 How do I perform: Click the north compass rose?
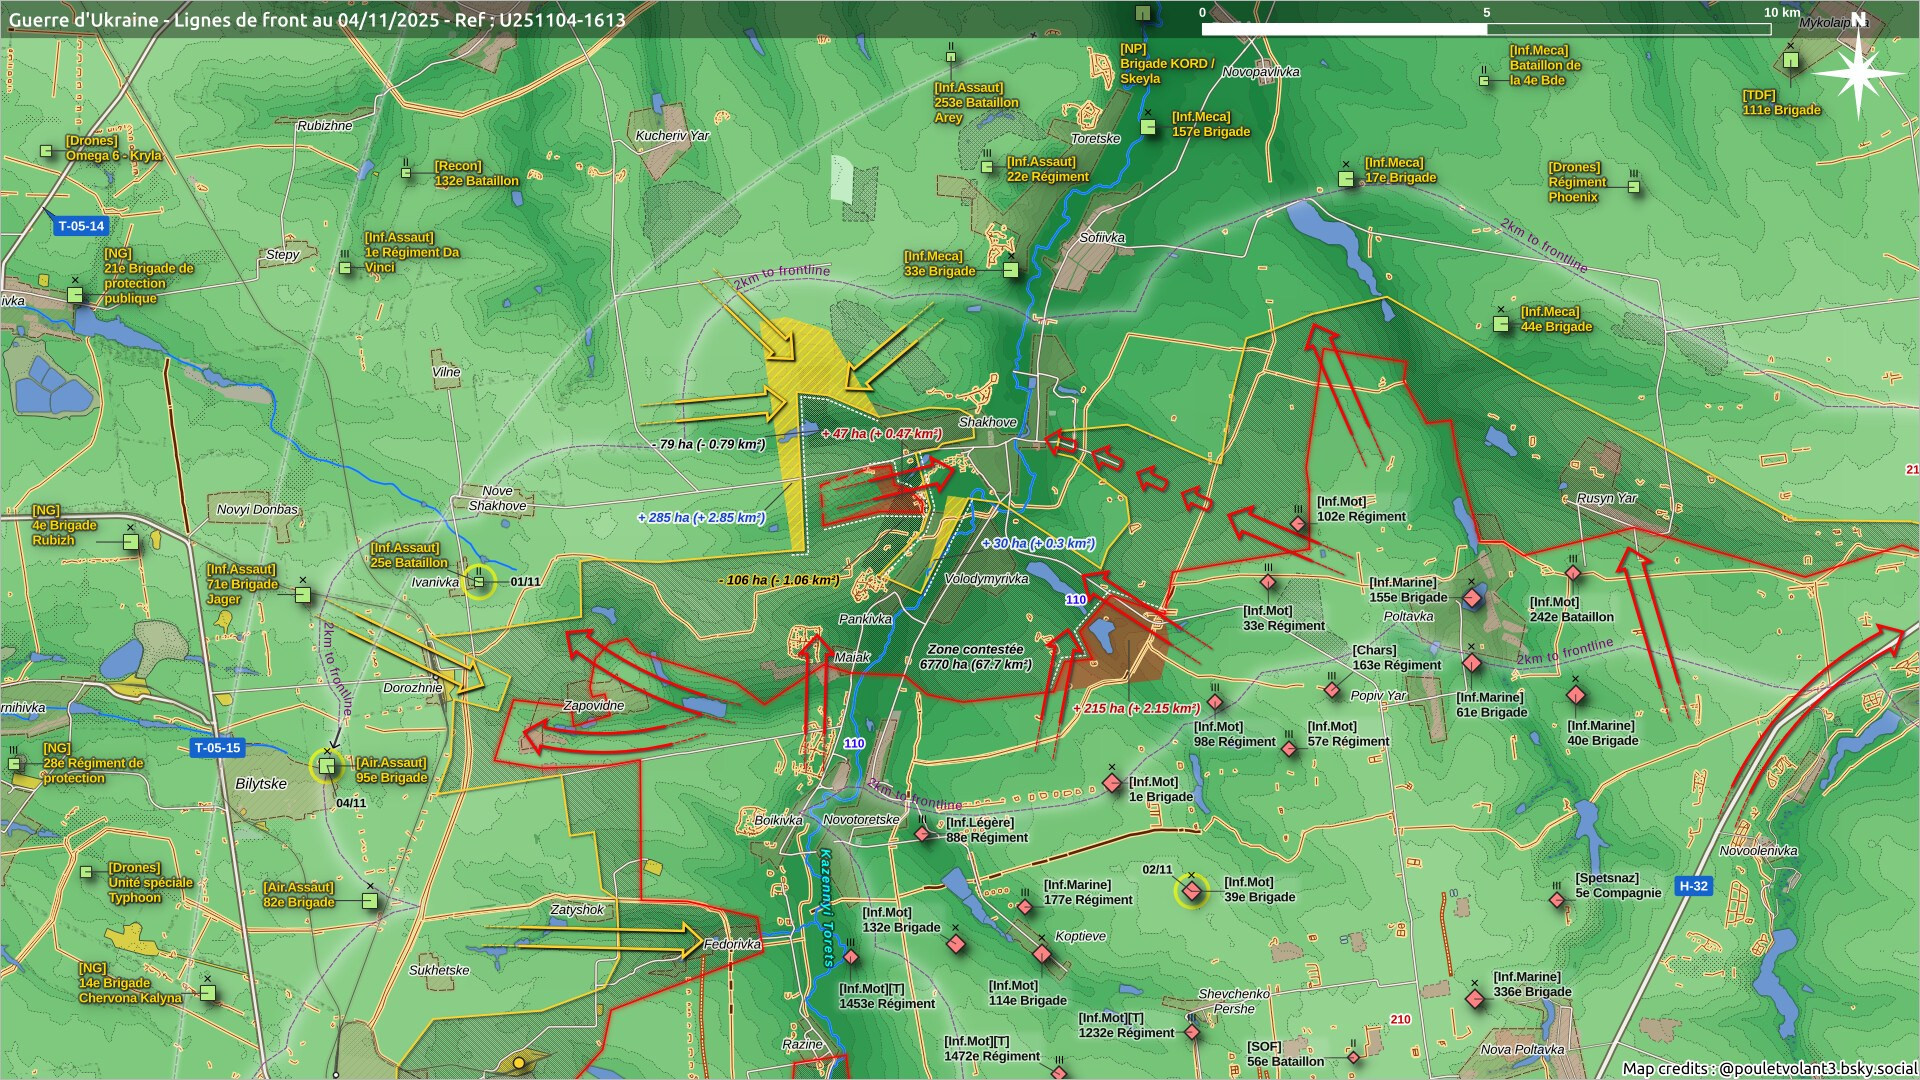(x=1858, y=72)
